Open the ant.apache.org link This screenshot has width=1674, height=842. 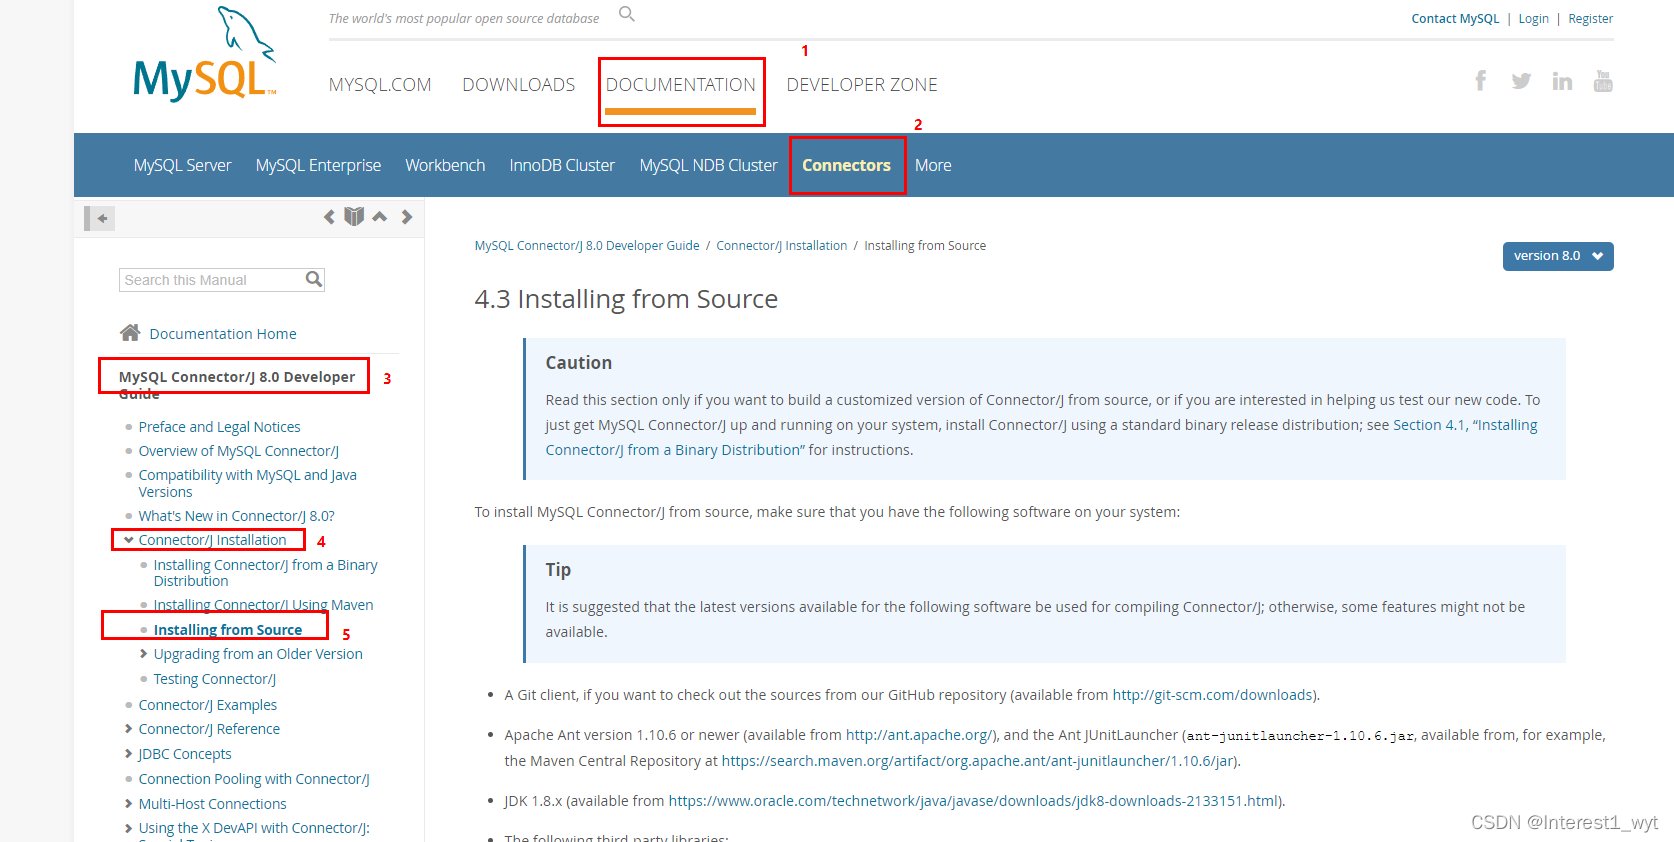tap(920, 735)
